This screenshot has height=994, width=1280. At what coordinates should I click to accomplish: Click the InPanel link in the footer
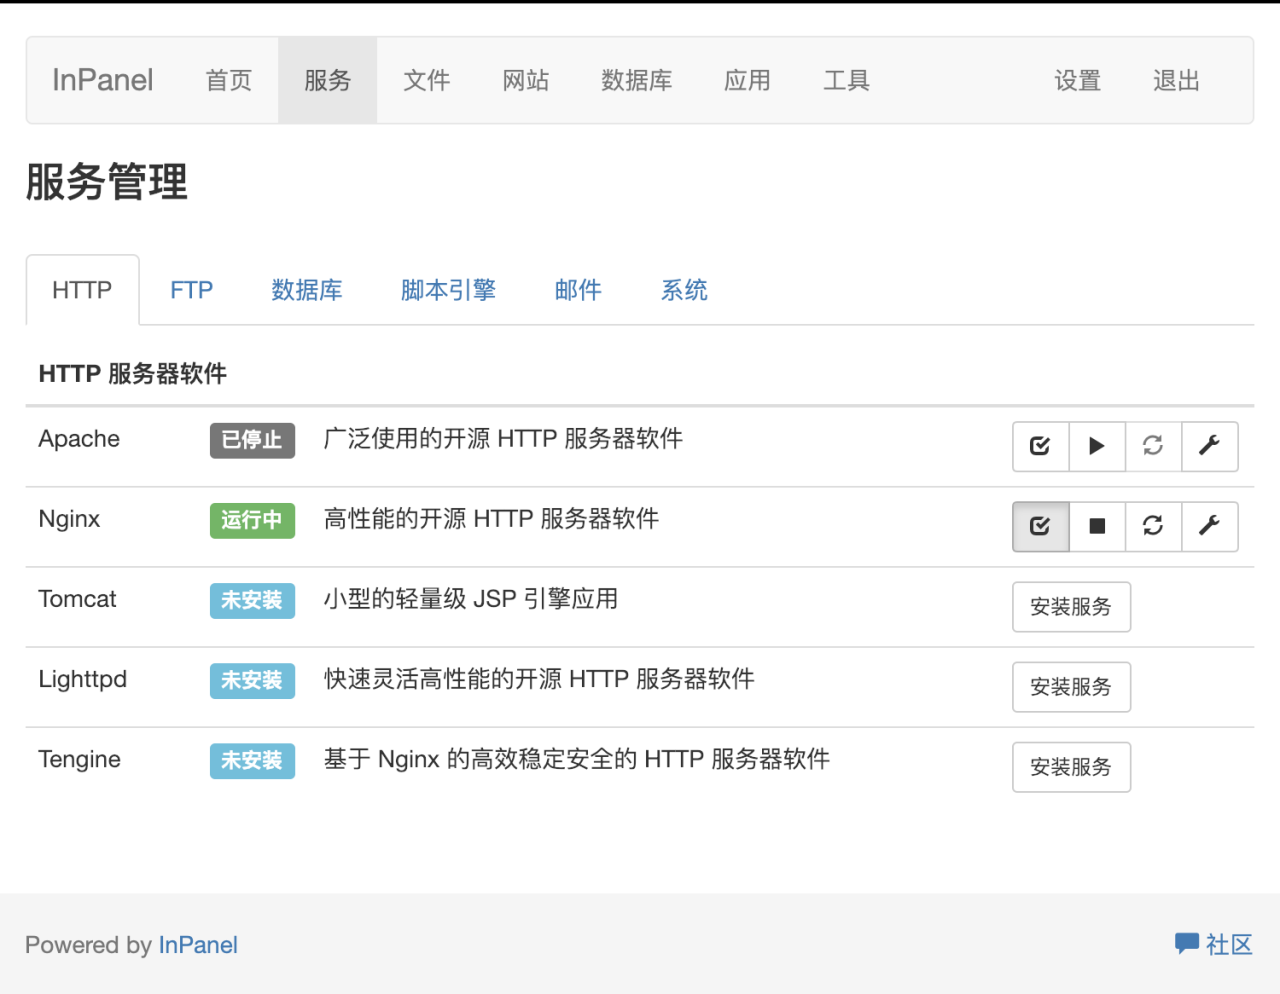(x=198, y=944)
